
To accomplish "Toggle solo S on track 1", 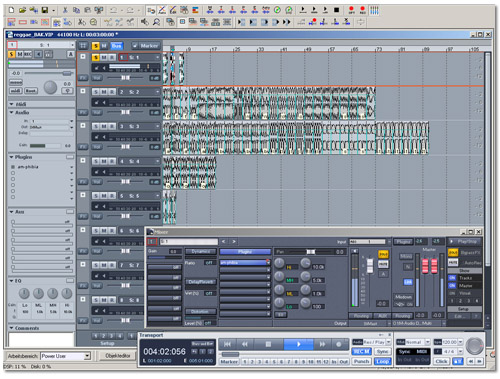I will point(96,57).
